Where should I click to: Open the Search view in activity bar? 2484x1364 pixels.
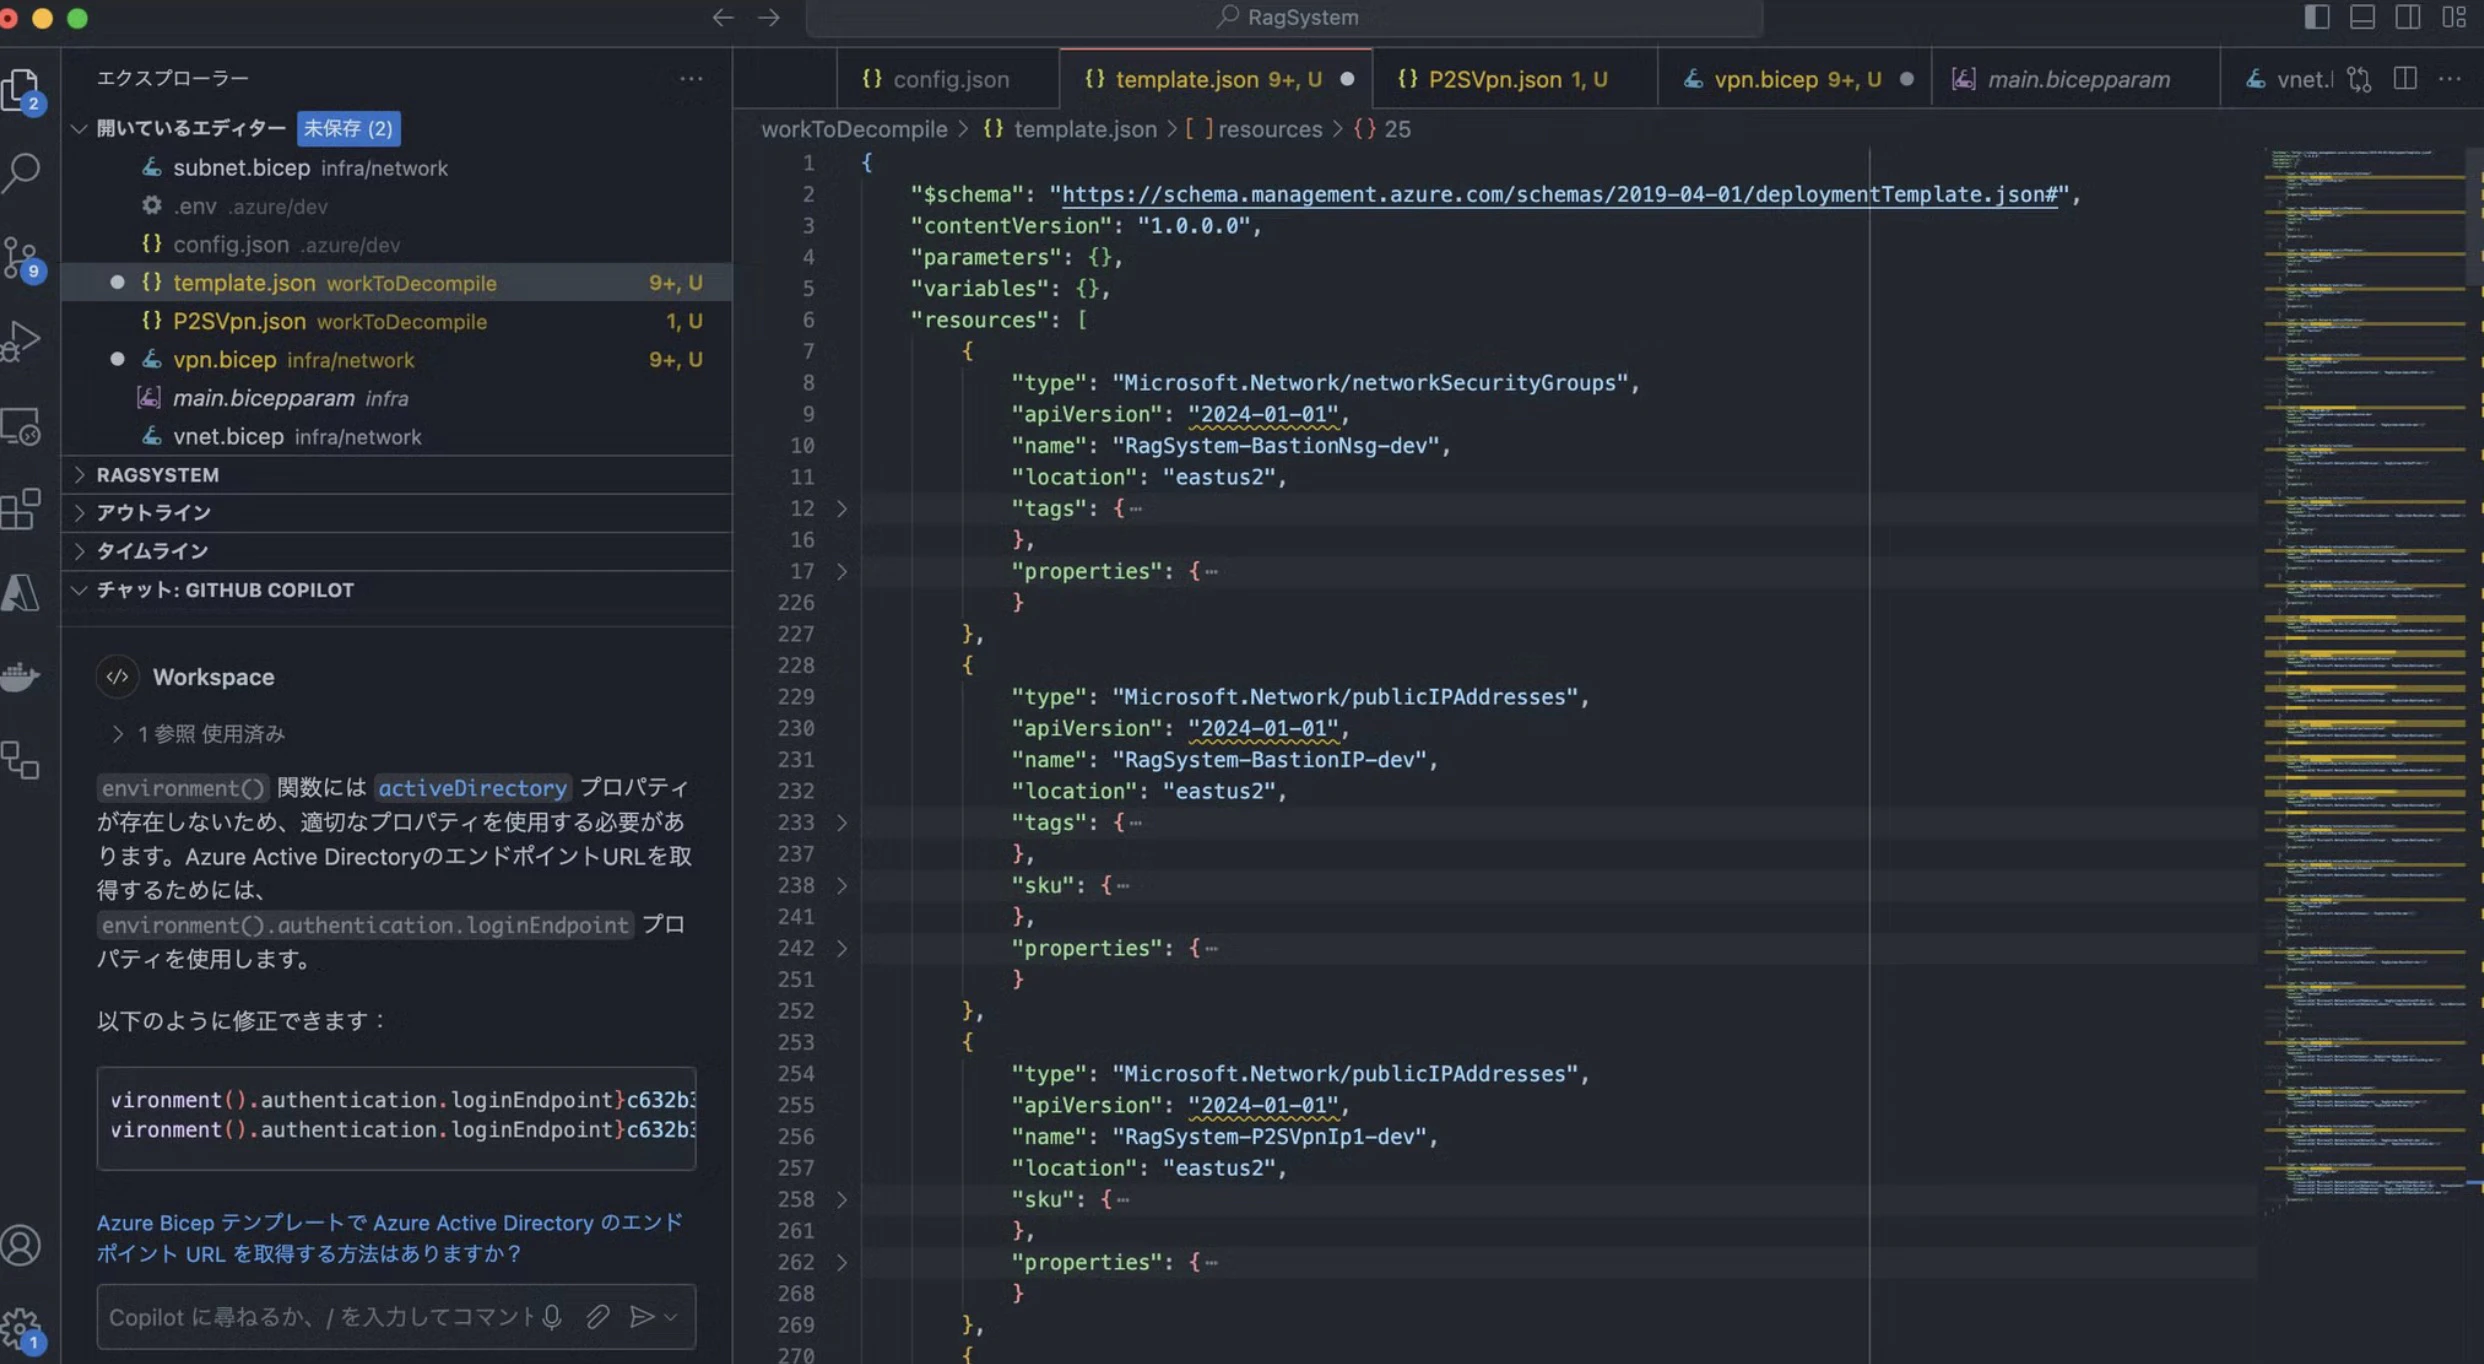22,172
